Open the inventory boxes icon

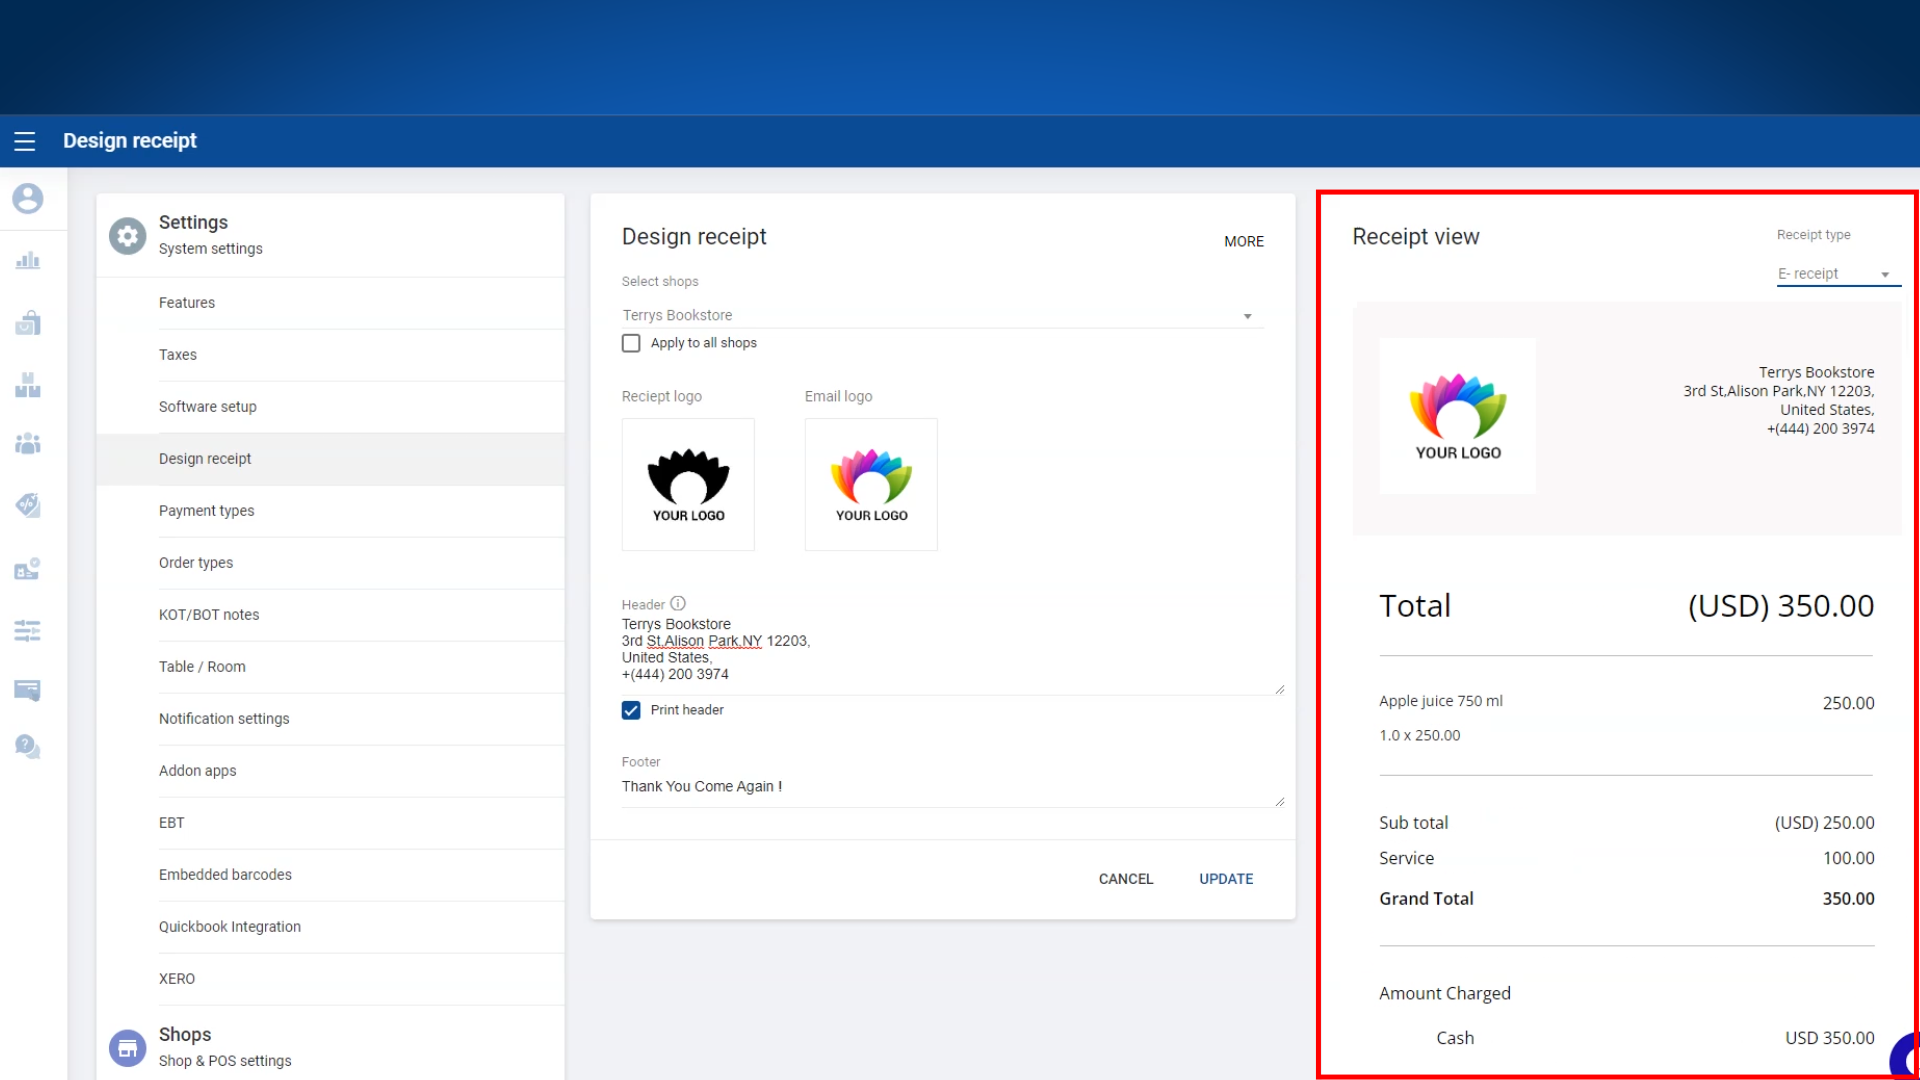(x=28, y=385)
